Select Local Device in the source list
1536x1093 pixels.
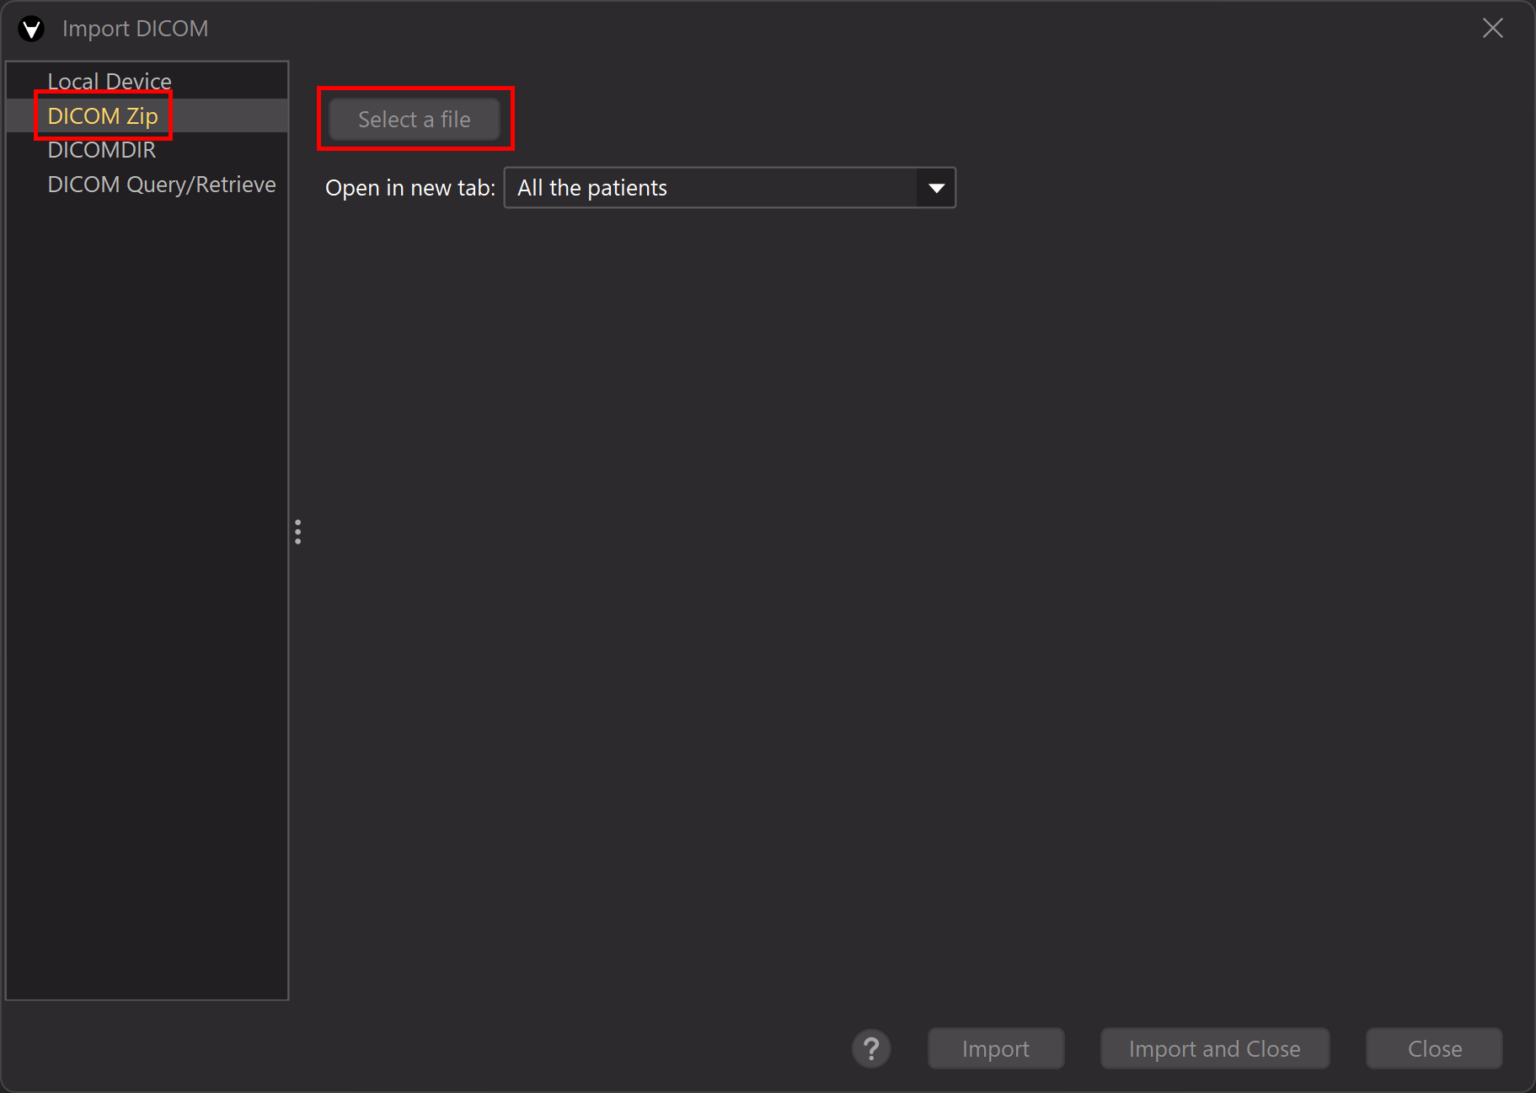109,81
